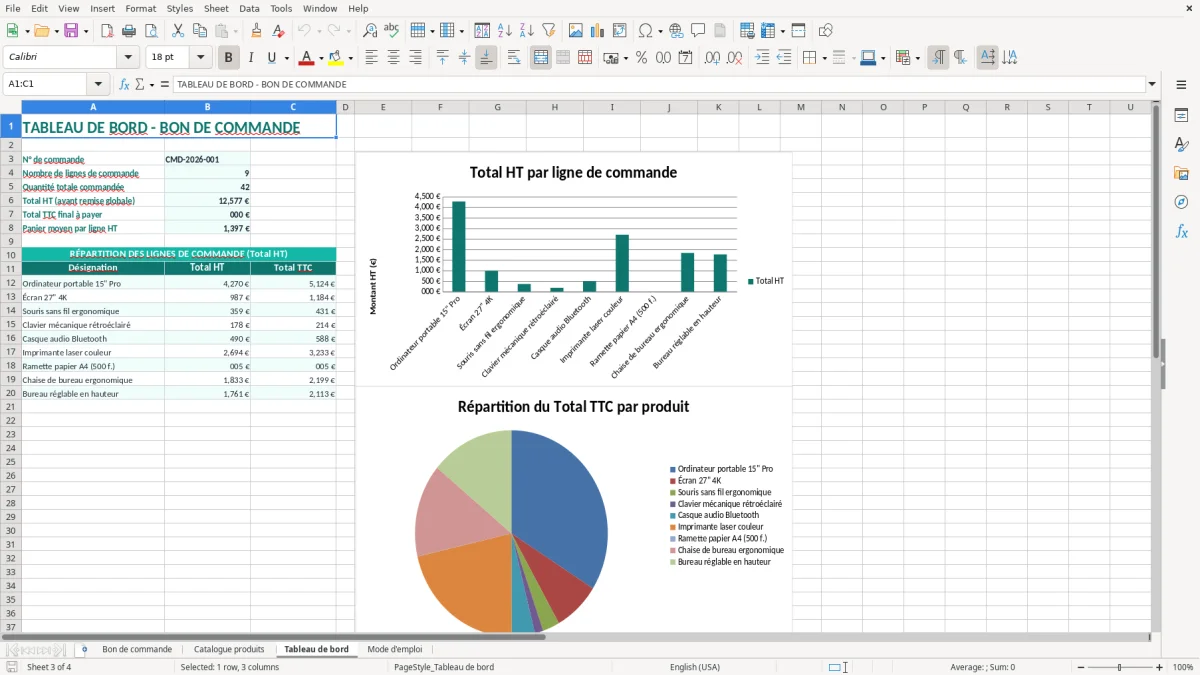The width and height of the screenshot is (1200, 675).
Task: Click the Sort Ascending icon
Action: [504, 31]
